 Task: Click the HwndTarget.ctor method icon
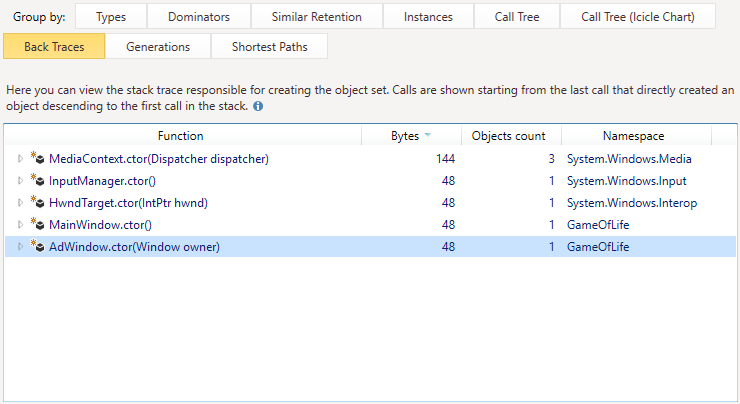click(x=37, y=203)
